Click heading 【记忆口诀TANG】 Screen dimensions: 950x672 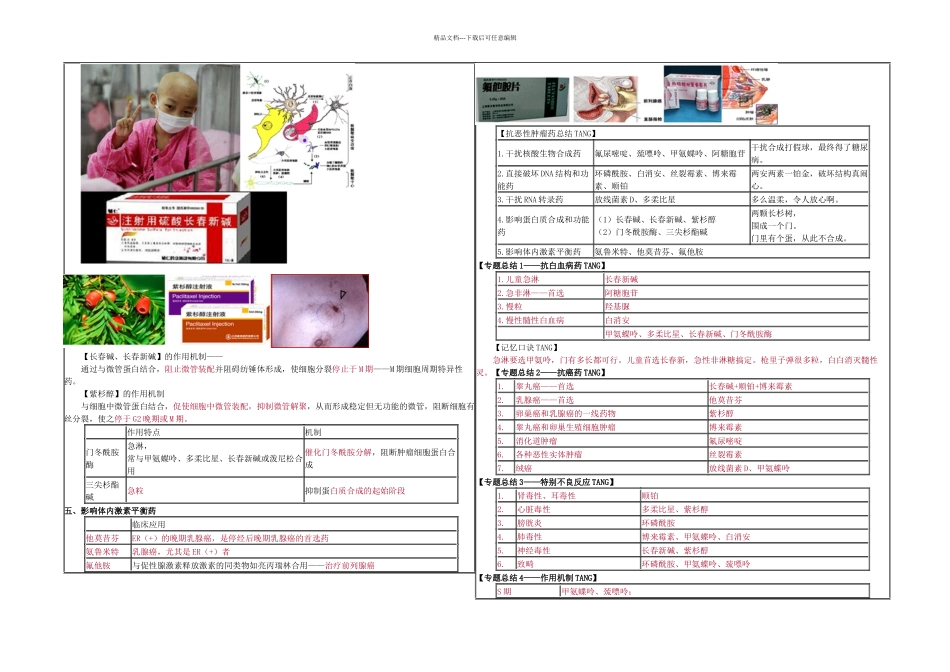(526, 348)
